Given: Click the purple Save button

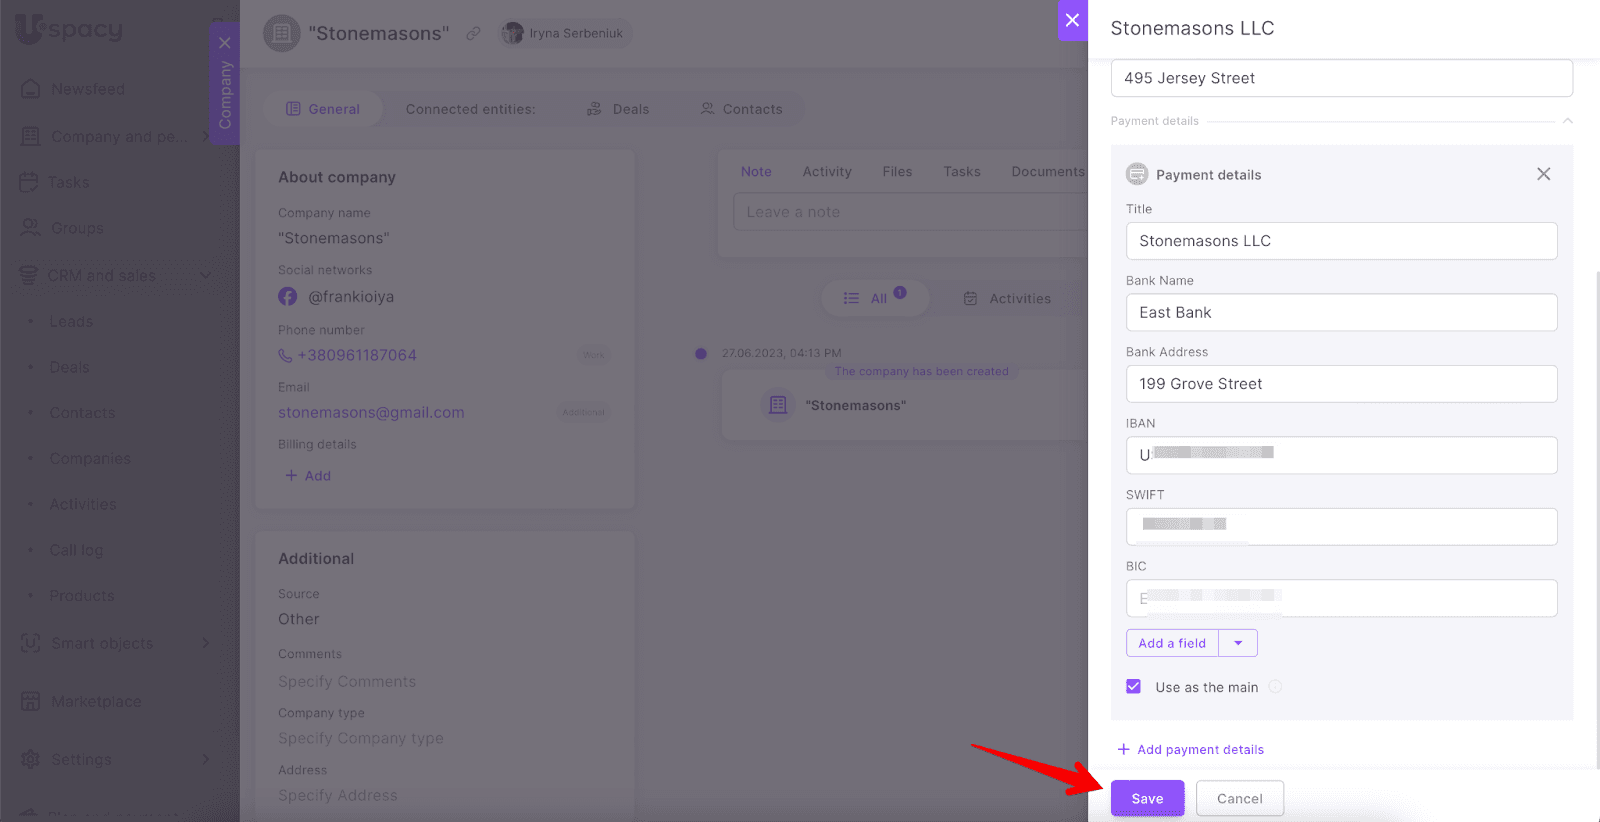Looking at the screenshot, I should click(1147, 798).
